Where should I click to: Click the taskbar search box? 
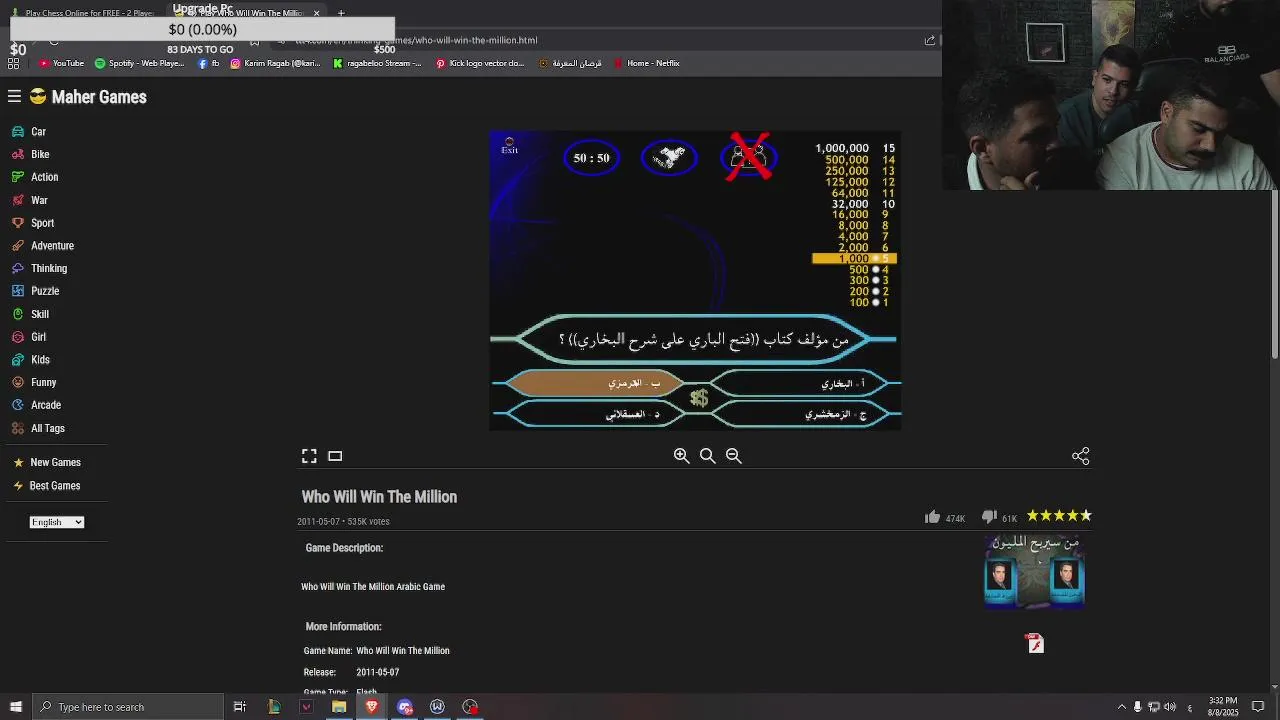pos(128,707)
